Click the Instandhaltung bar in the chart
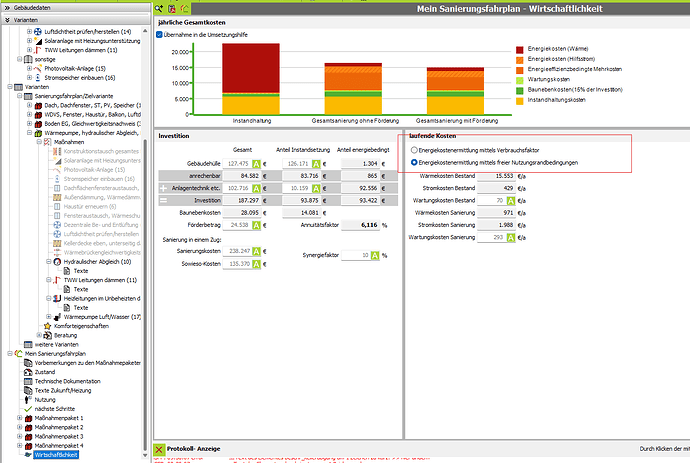 (x=251, y=79)
